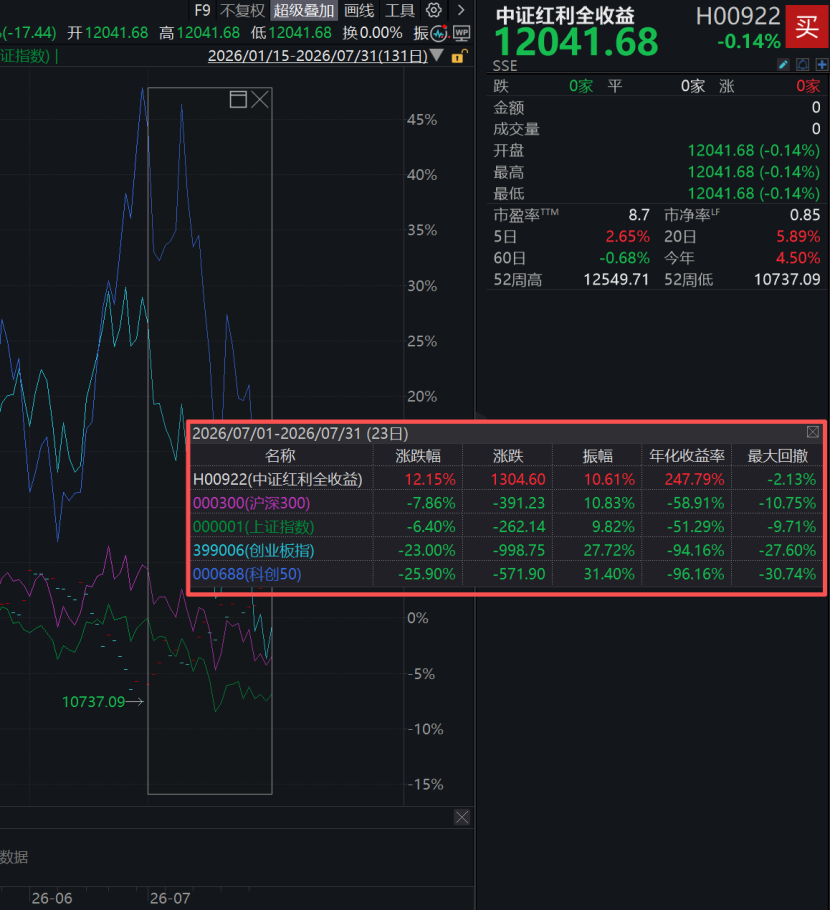Select the 000300(沪深300) row

[507, 503]
